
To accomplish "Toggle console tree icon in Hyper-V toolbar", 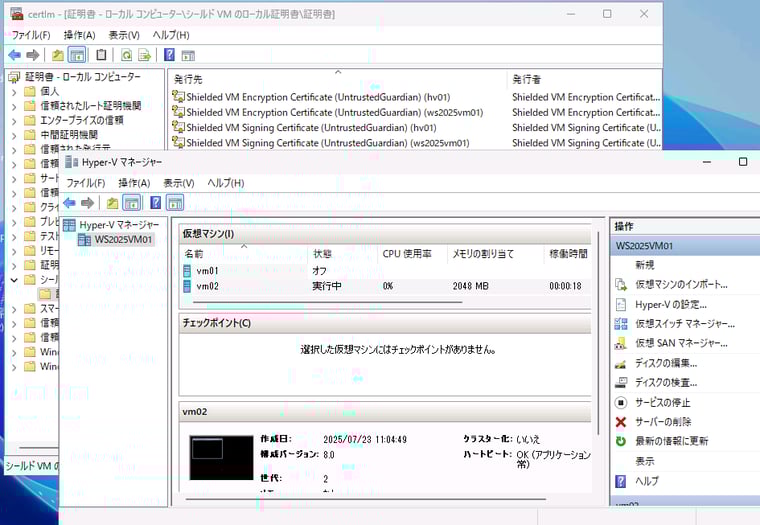I will tap(132, 203).
